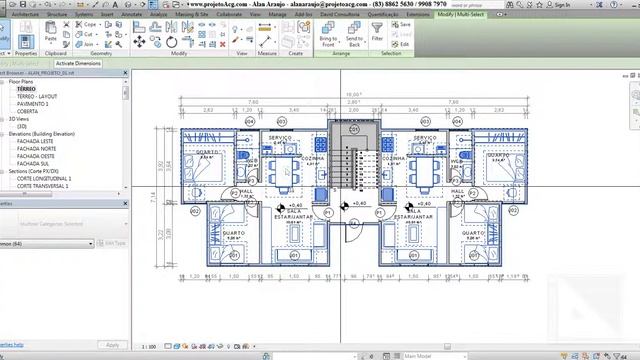Click the Cut to Clipboard scissors icon

(x=67, y=24)
